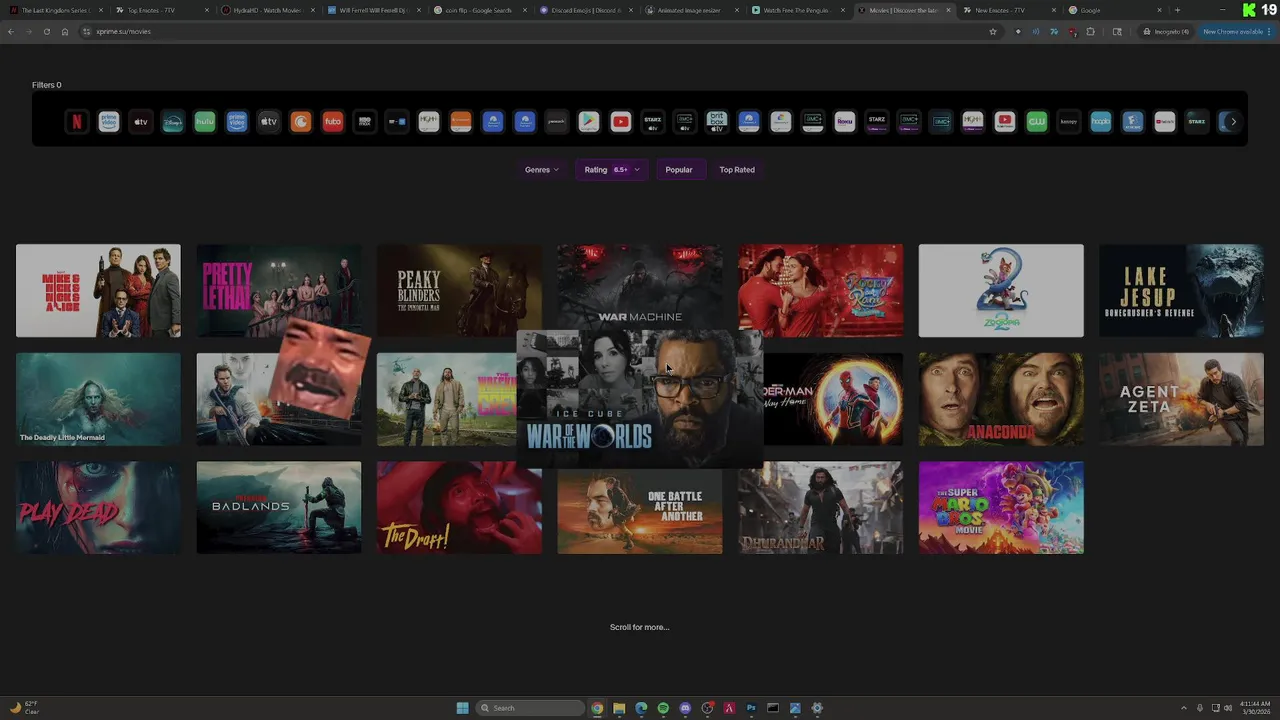Switch to coin flip Google Search tab
Screen dimensions: 1280x720
coord(480,10)
